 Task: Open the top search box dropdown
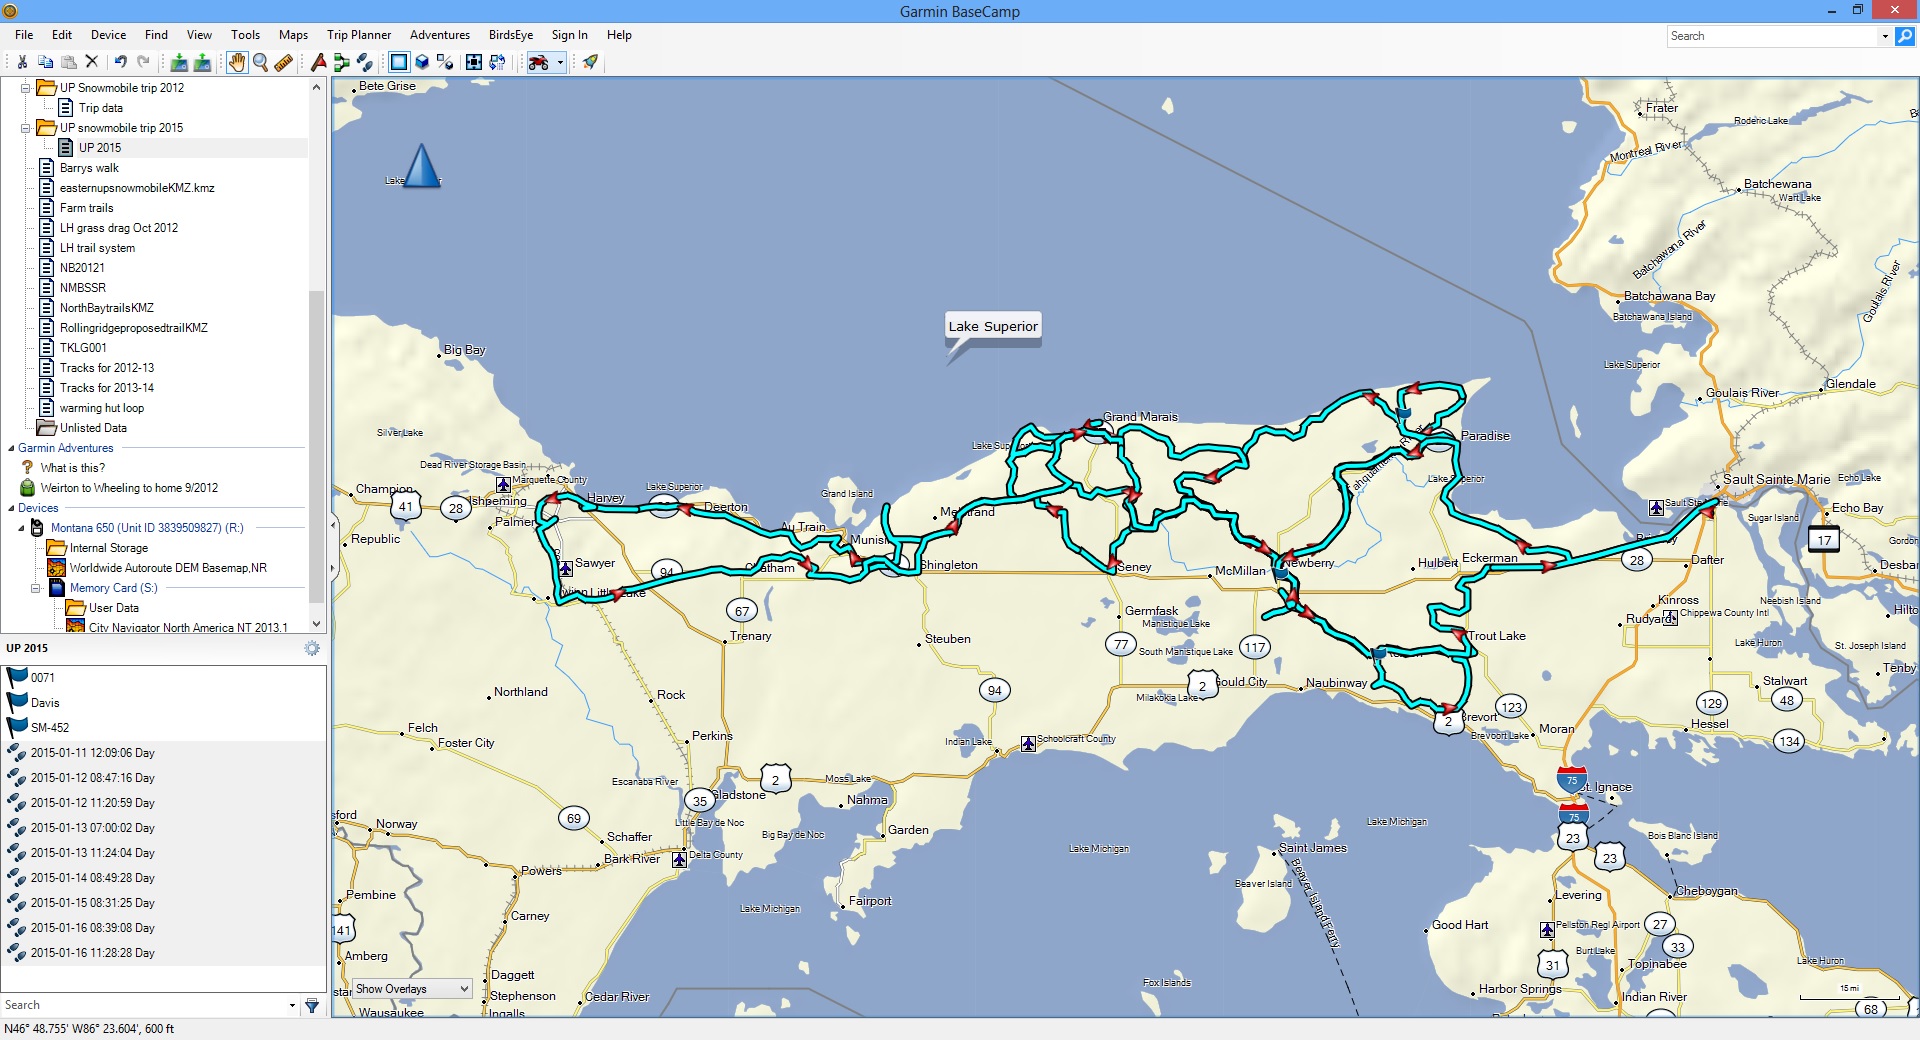[x=1885, y=36]
